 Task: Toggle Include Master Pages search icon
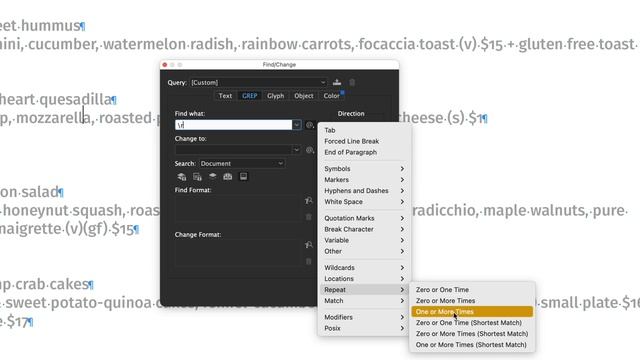click(x=228, y=177)
